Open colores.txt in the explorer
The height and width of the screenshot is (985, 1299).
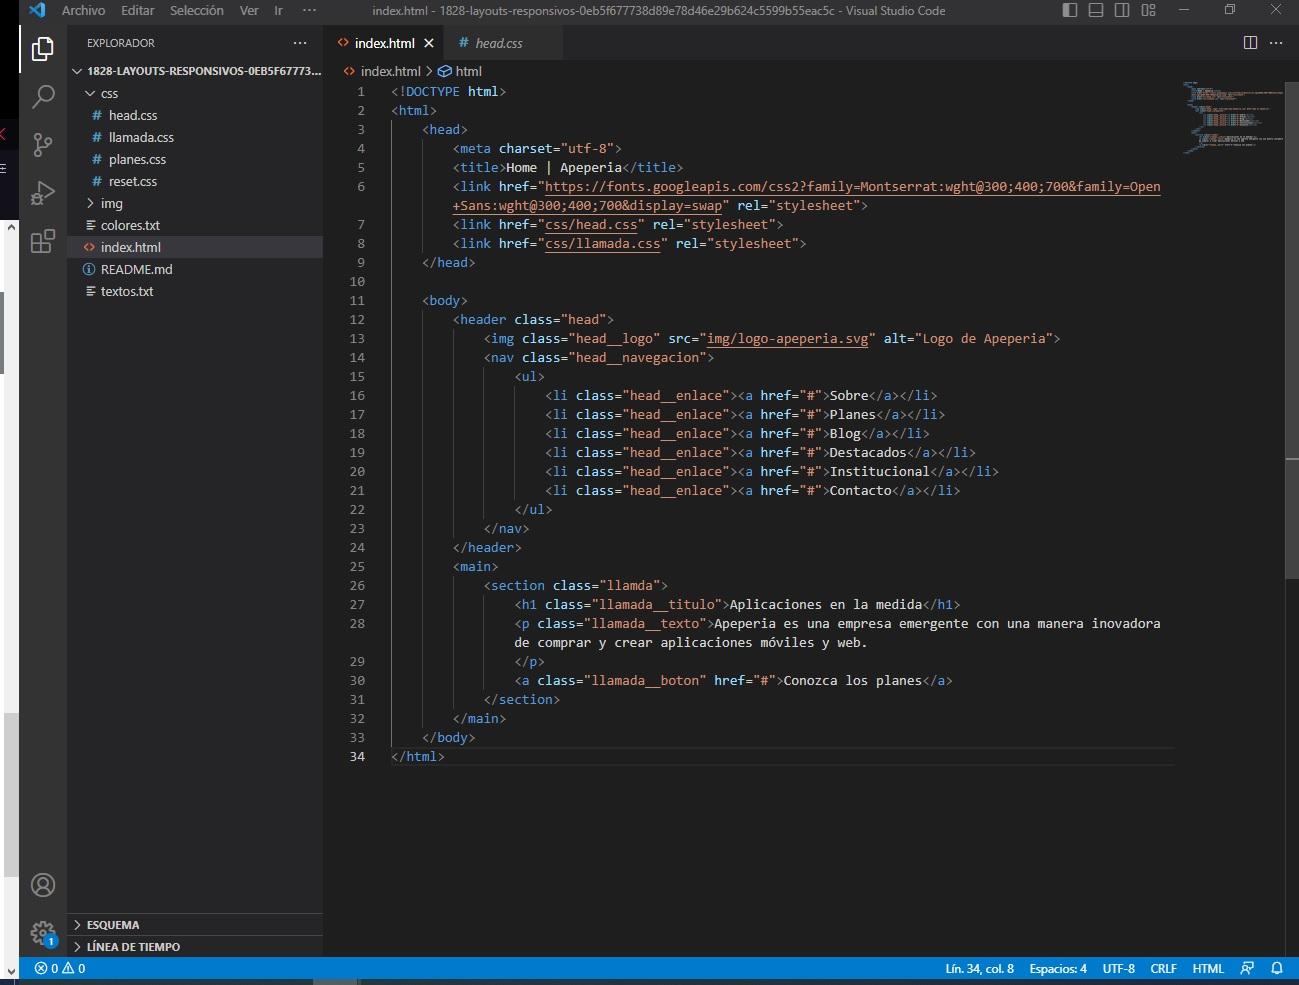click(x=195, y=225)
